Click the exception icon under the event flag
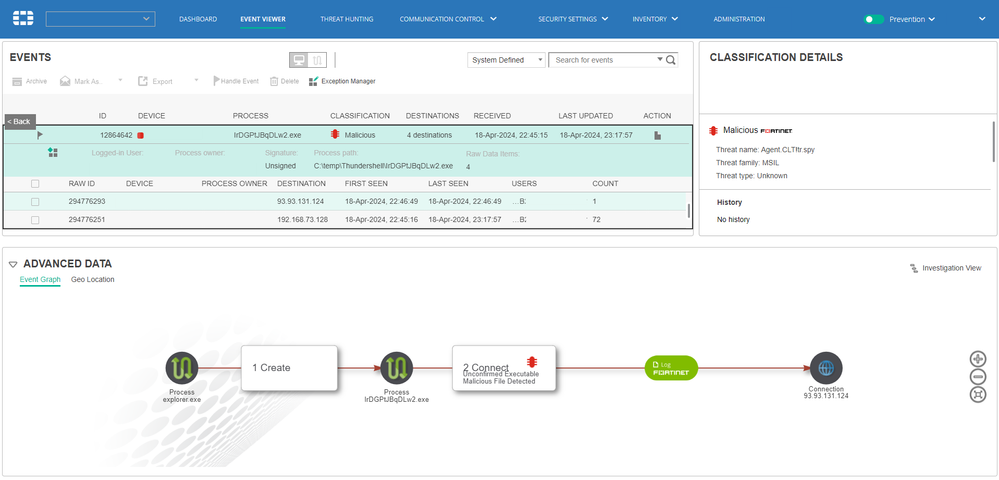 pyautogui.click(x=53, y=152)
